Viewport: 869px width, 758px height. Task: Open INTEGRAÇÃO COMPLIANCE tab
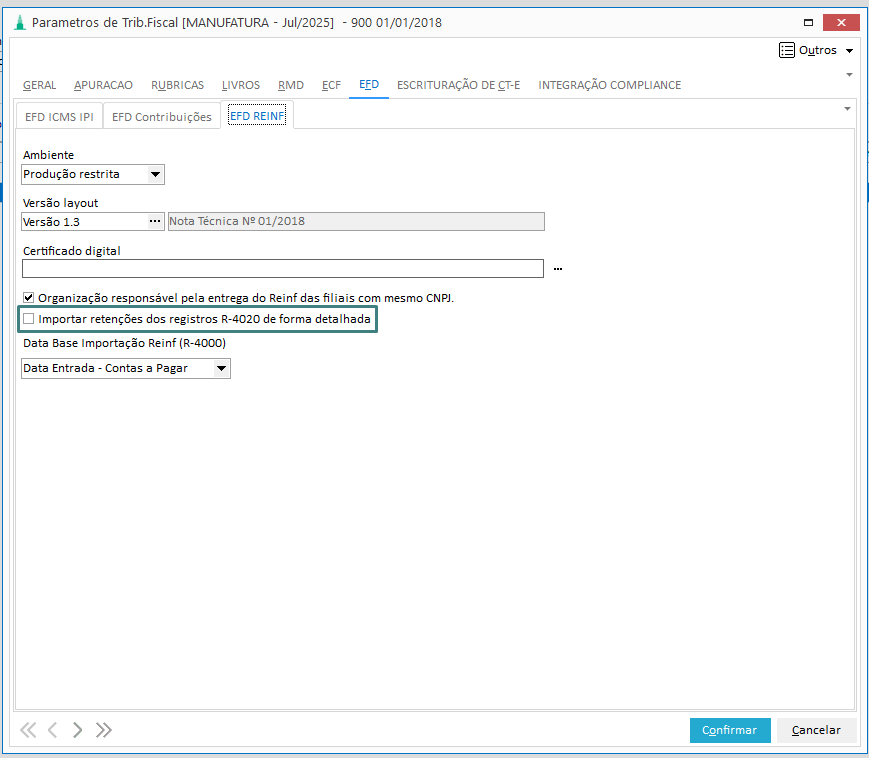pos(610,85)
